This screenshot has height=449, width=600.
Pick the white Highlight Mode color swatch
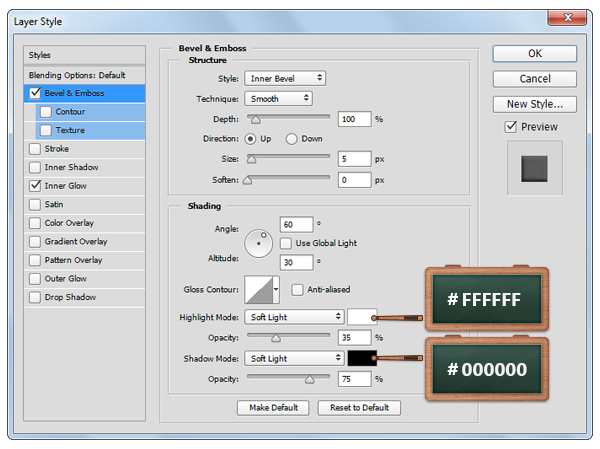point(362,317)
